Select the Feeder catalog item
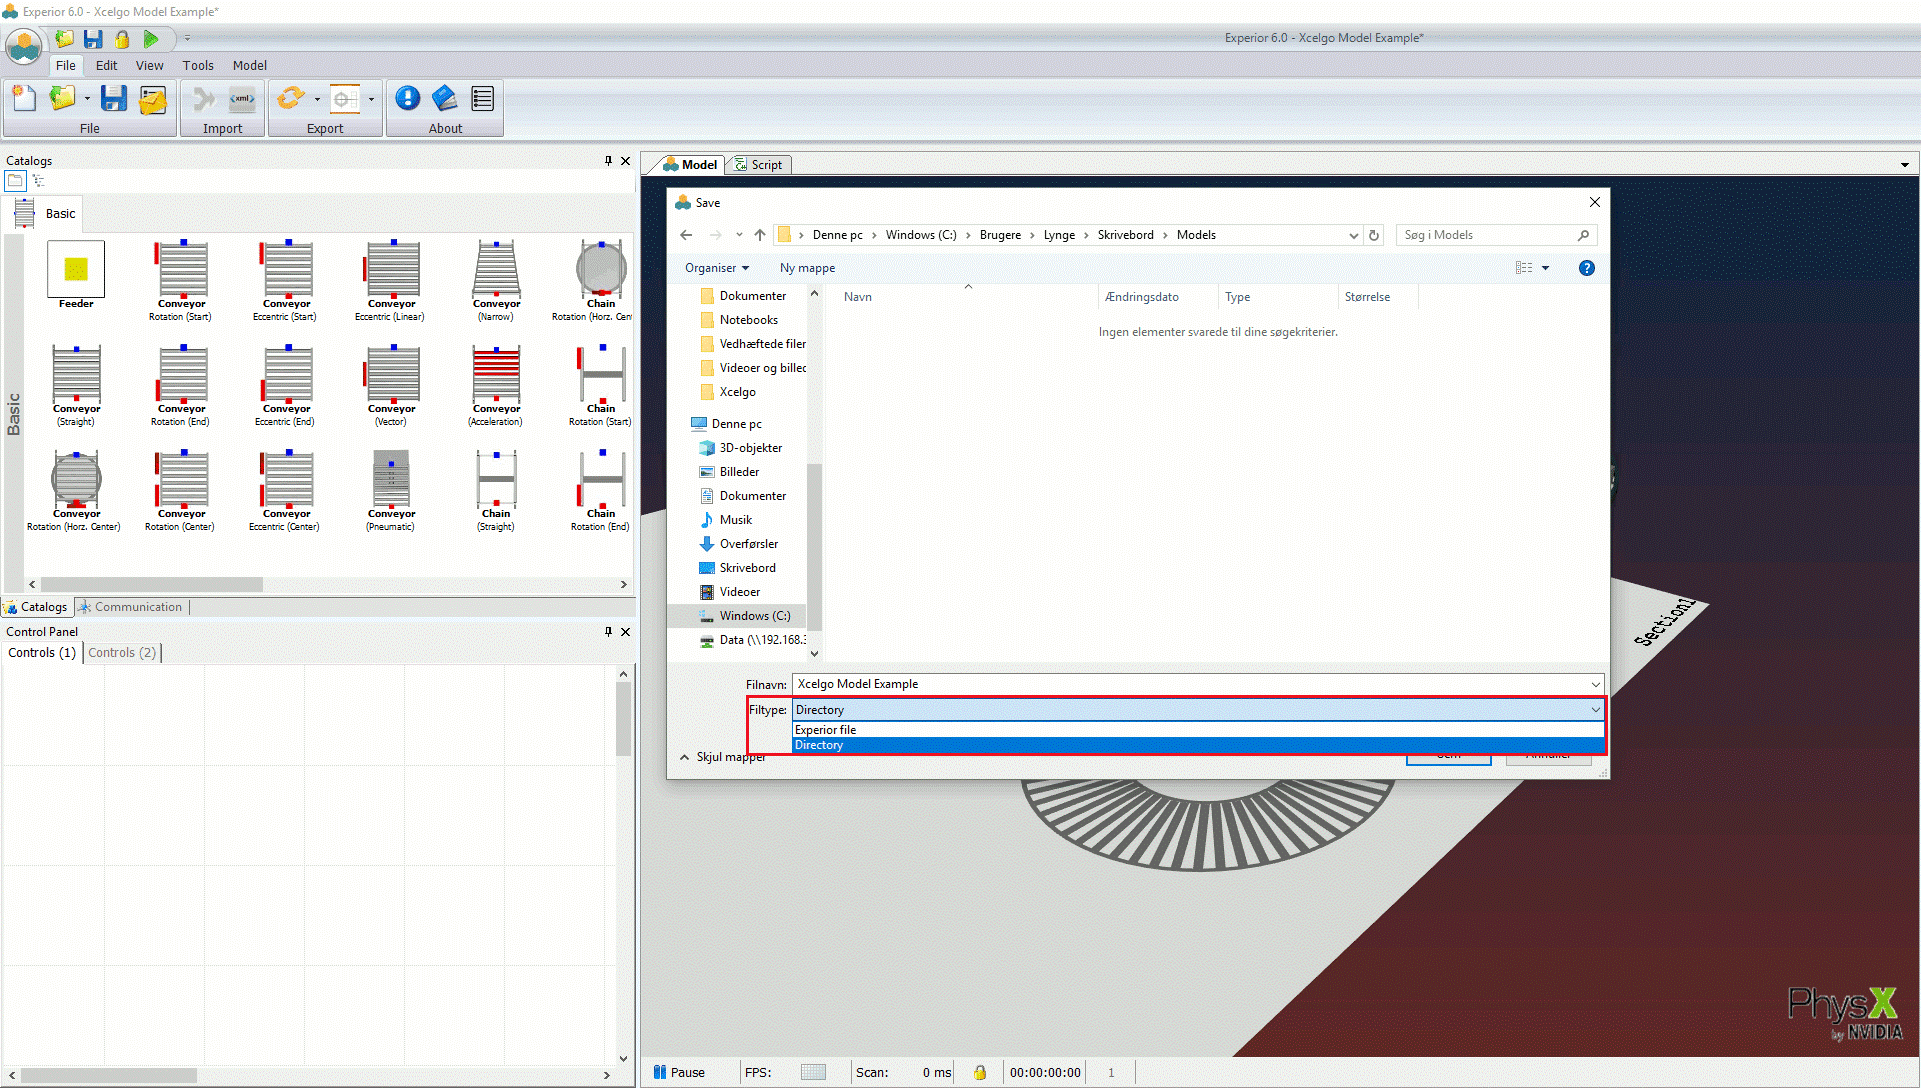The image size is (1921, 1089). (x=76, y=275)
